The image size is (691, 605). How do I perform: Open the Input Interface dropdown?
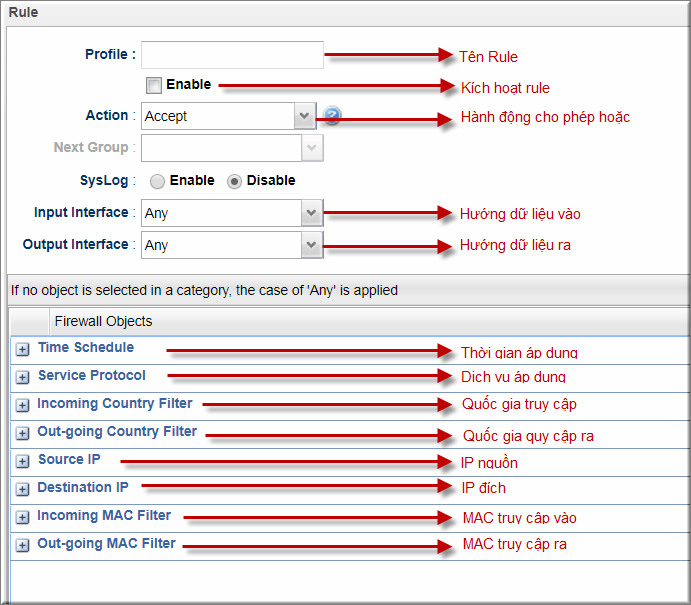click(232, 213)
